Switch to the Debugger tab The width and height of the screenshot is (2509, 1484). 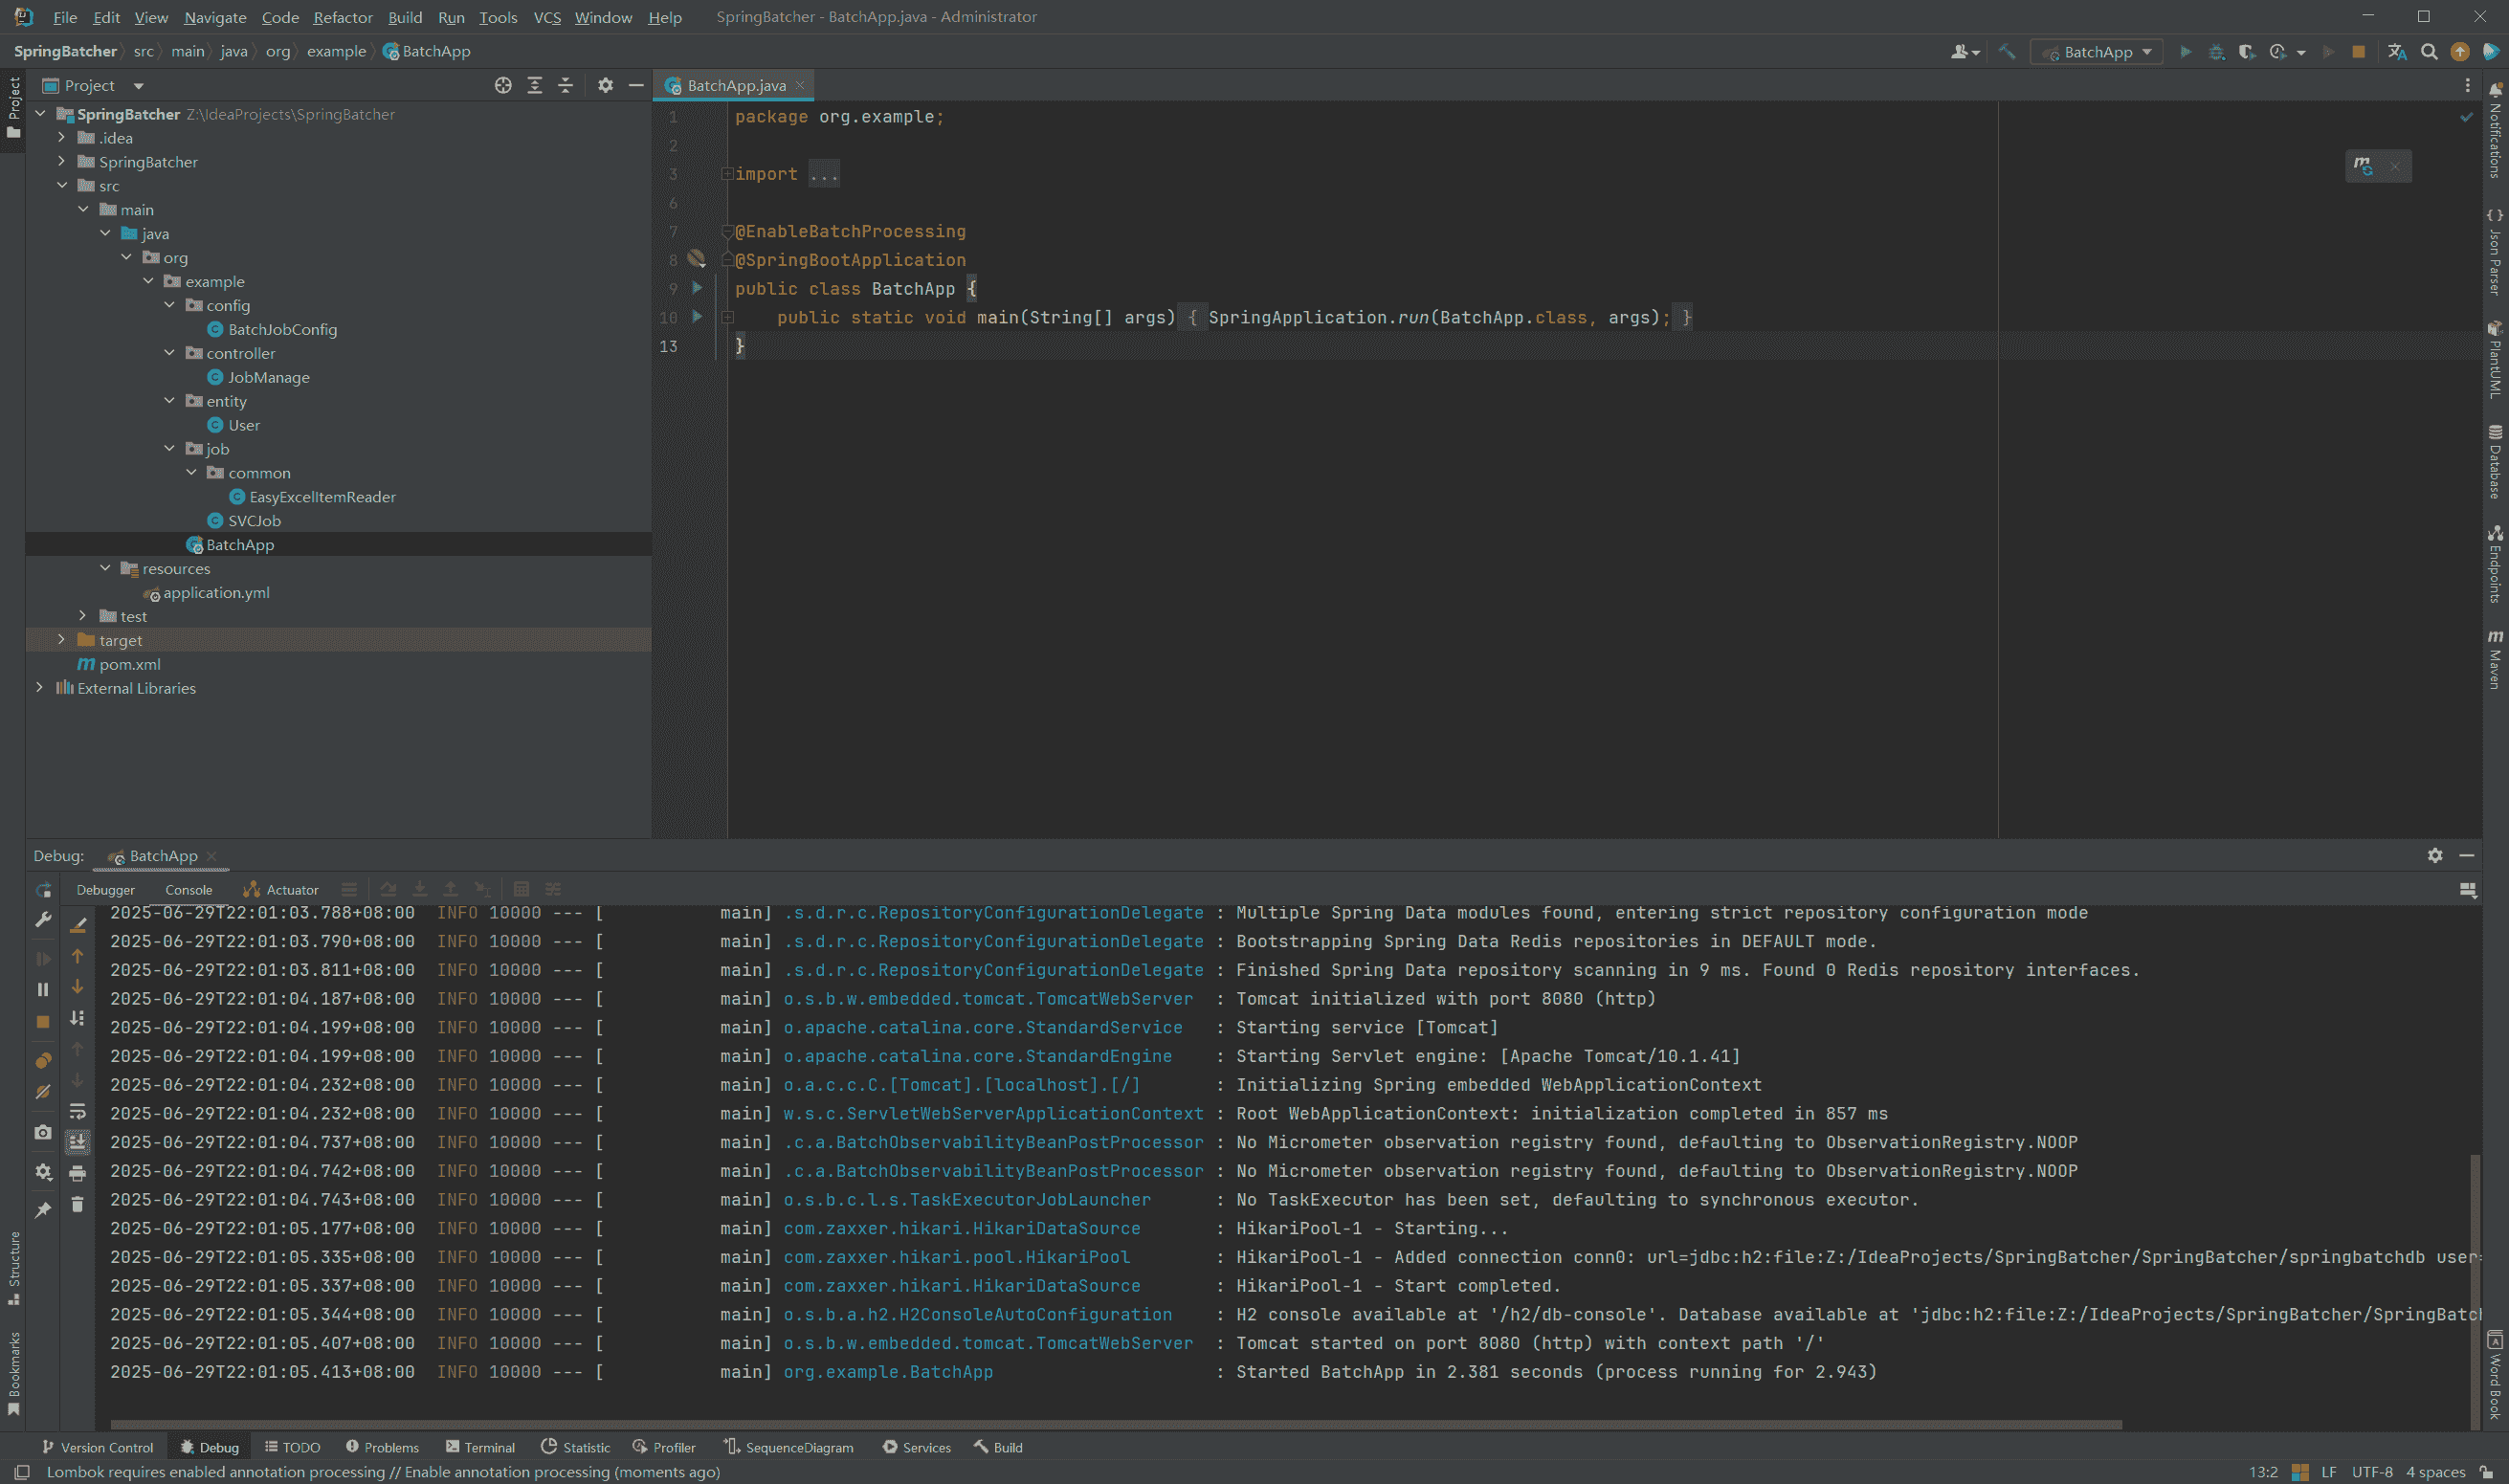[105, 890]
